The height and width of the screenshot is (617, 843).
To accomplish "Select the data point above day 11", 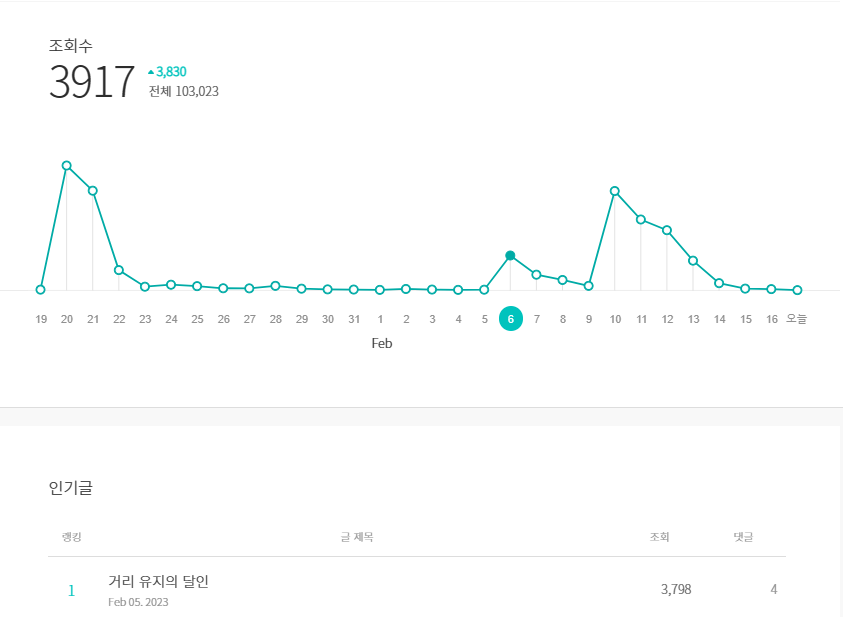I will click(641, 219).
